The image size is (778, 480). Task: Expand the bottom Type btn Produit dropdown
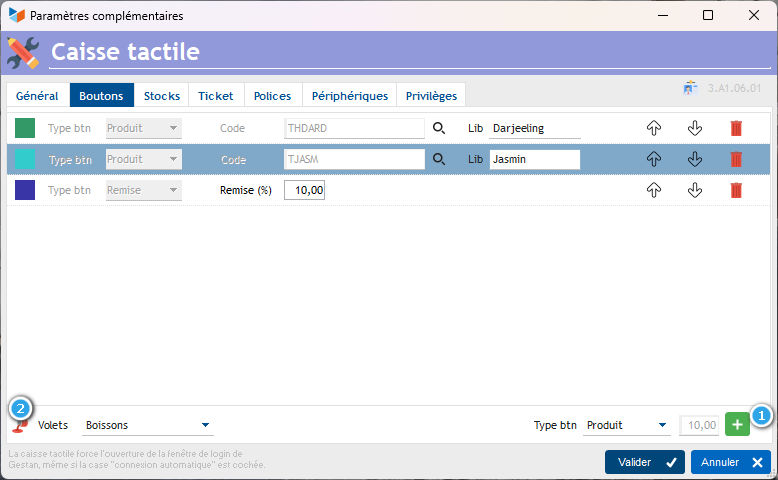click(x=627, y=425)
